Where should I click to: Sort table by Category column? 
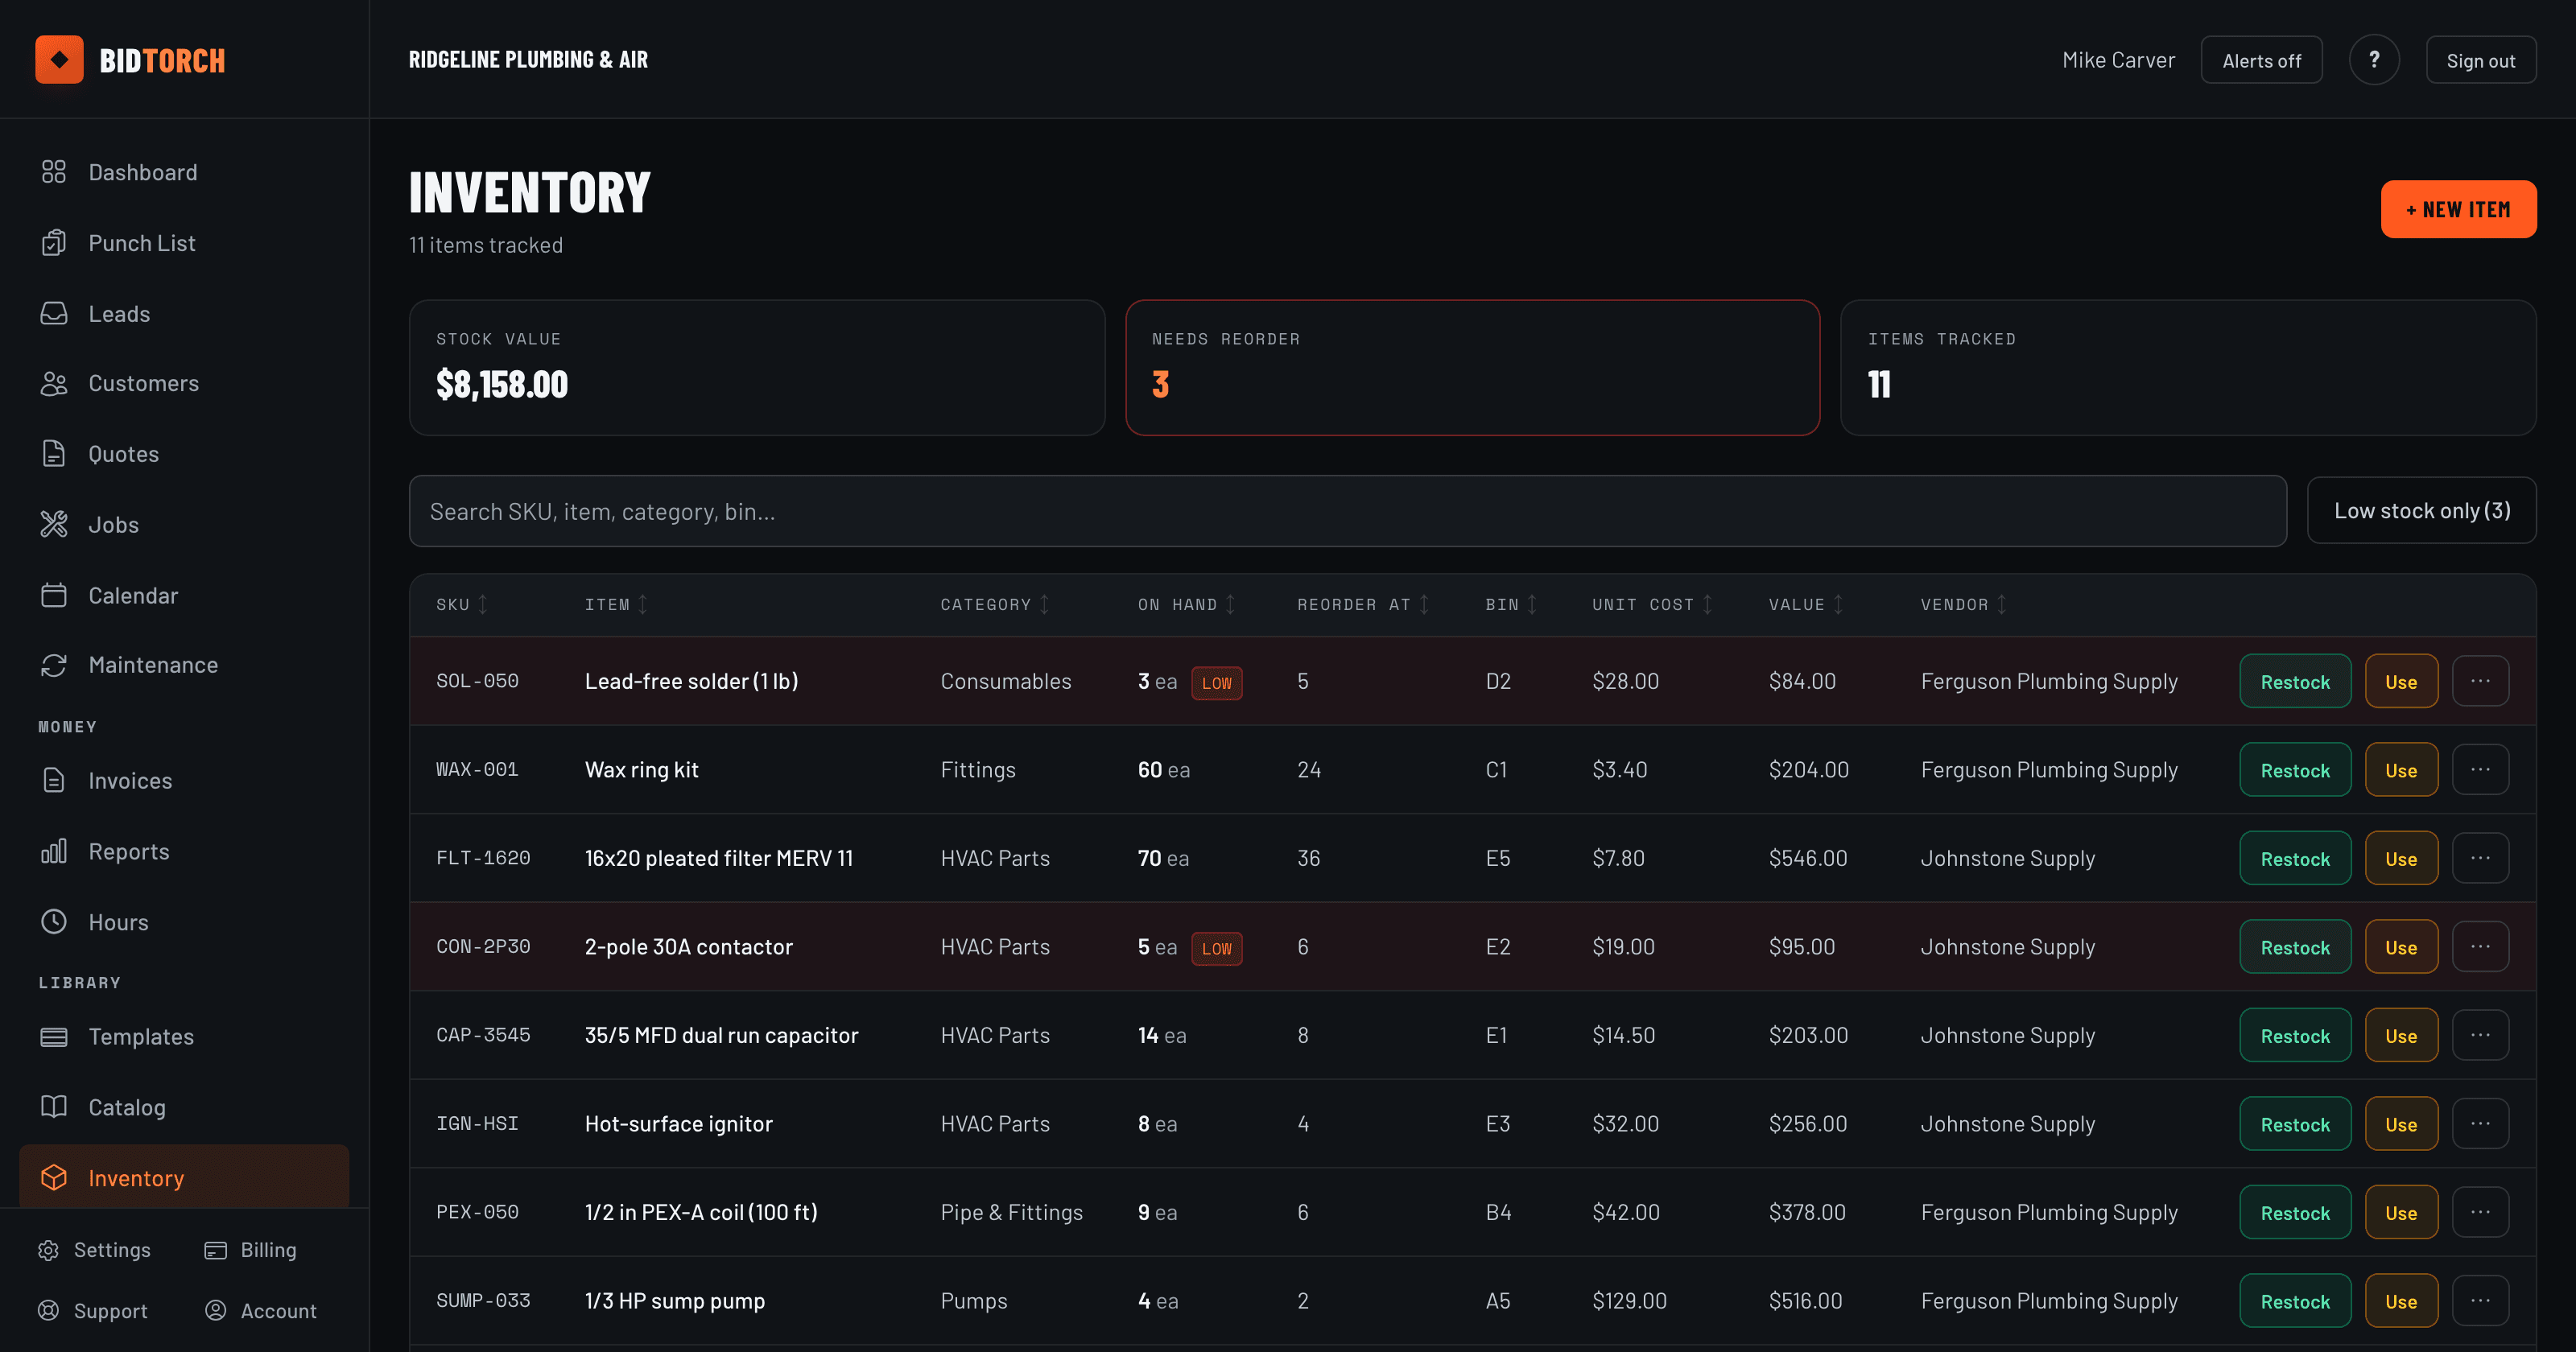995,605
